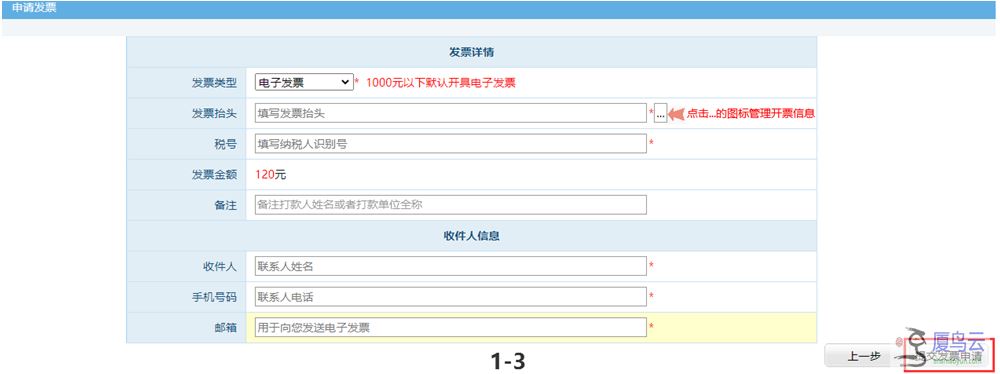Click the 联系人电话 phone number field
Screen dimensions: 1000x374
pos(450,297)
